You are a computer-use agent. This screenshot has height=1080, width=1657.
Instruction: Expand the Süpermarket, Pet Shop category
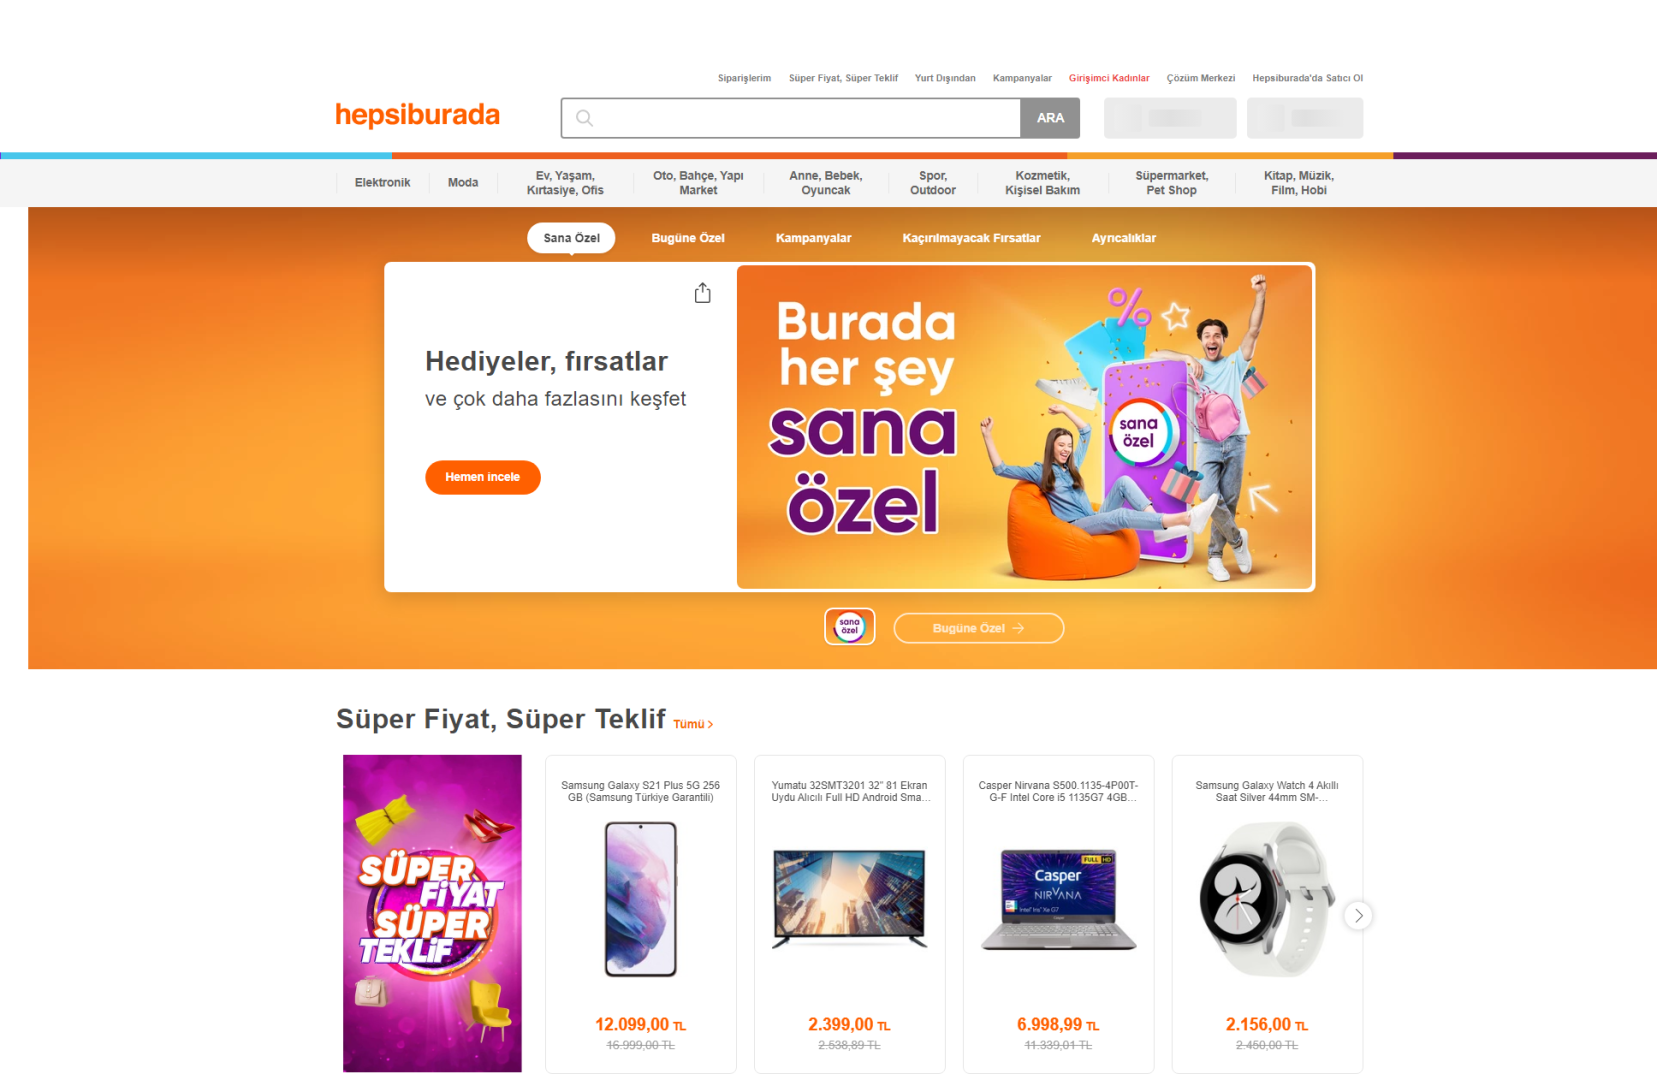(x=1171, y=182)
